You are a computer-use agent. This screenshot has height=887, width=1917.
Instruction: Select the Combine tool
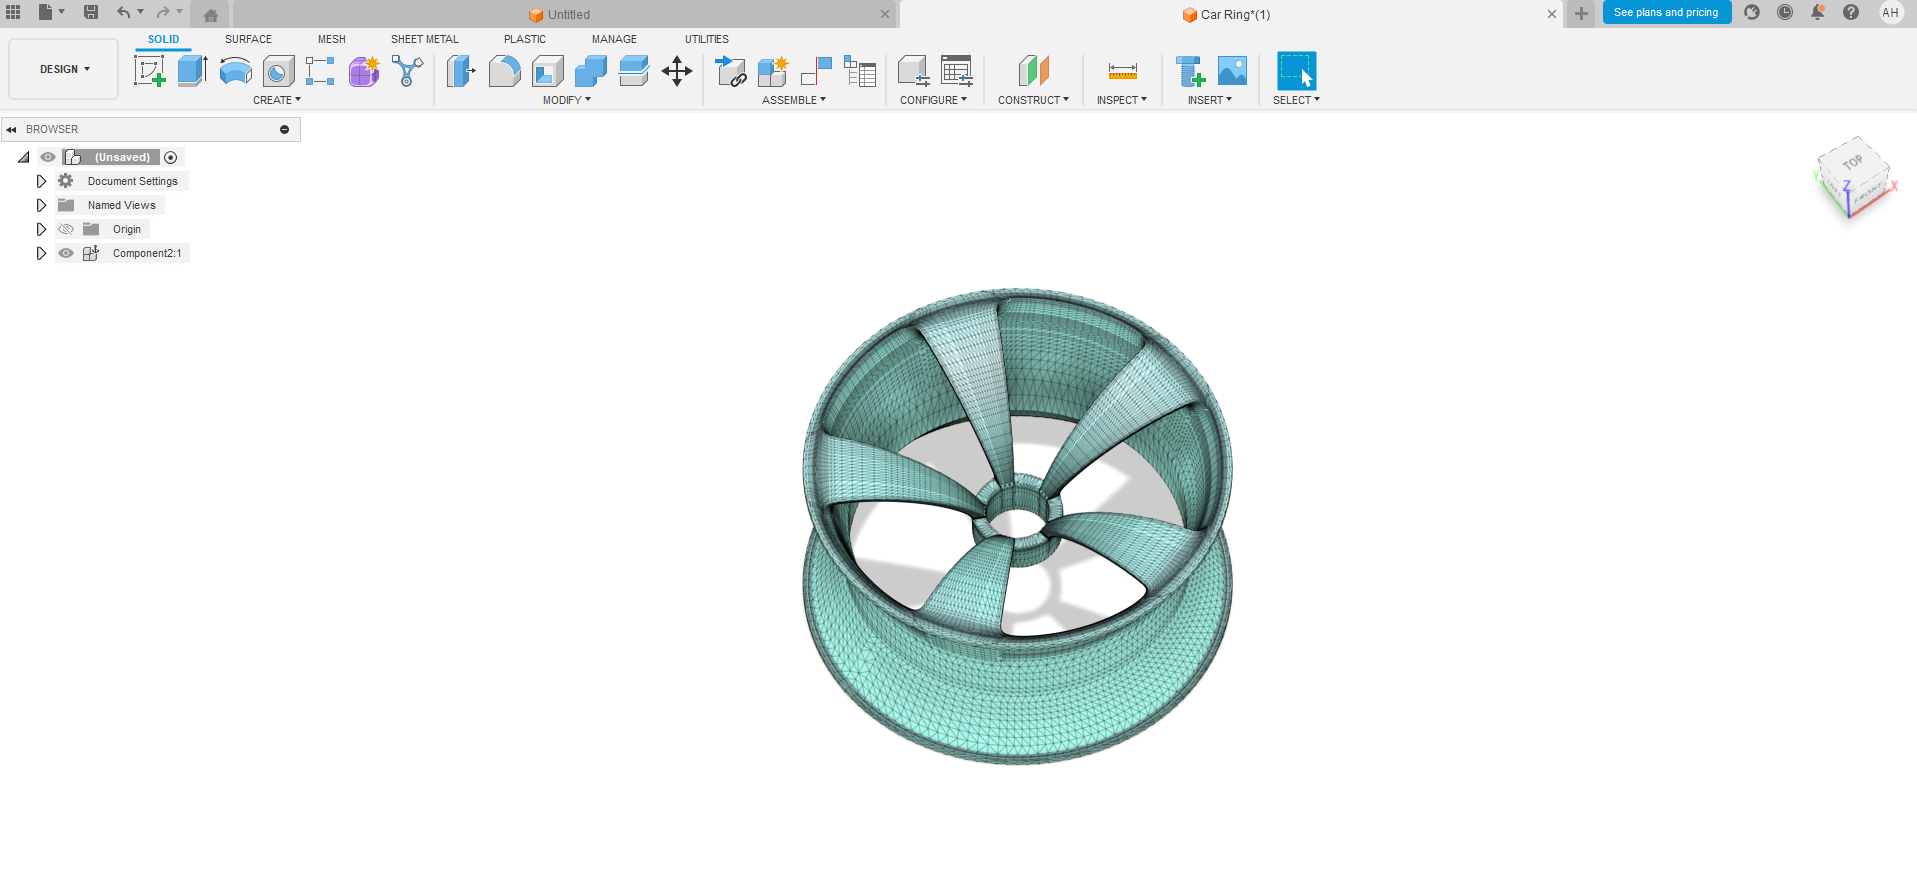[590, 71]
